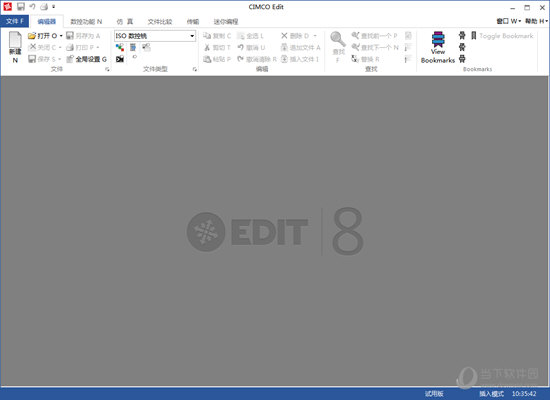Open 全局设置 G global settings

86,59
